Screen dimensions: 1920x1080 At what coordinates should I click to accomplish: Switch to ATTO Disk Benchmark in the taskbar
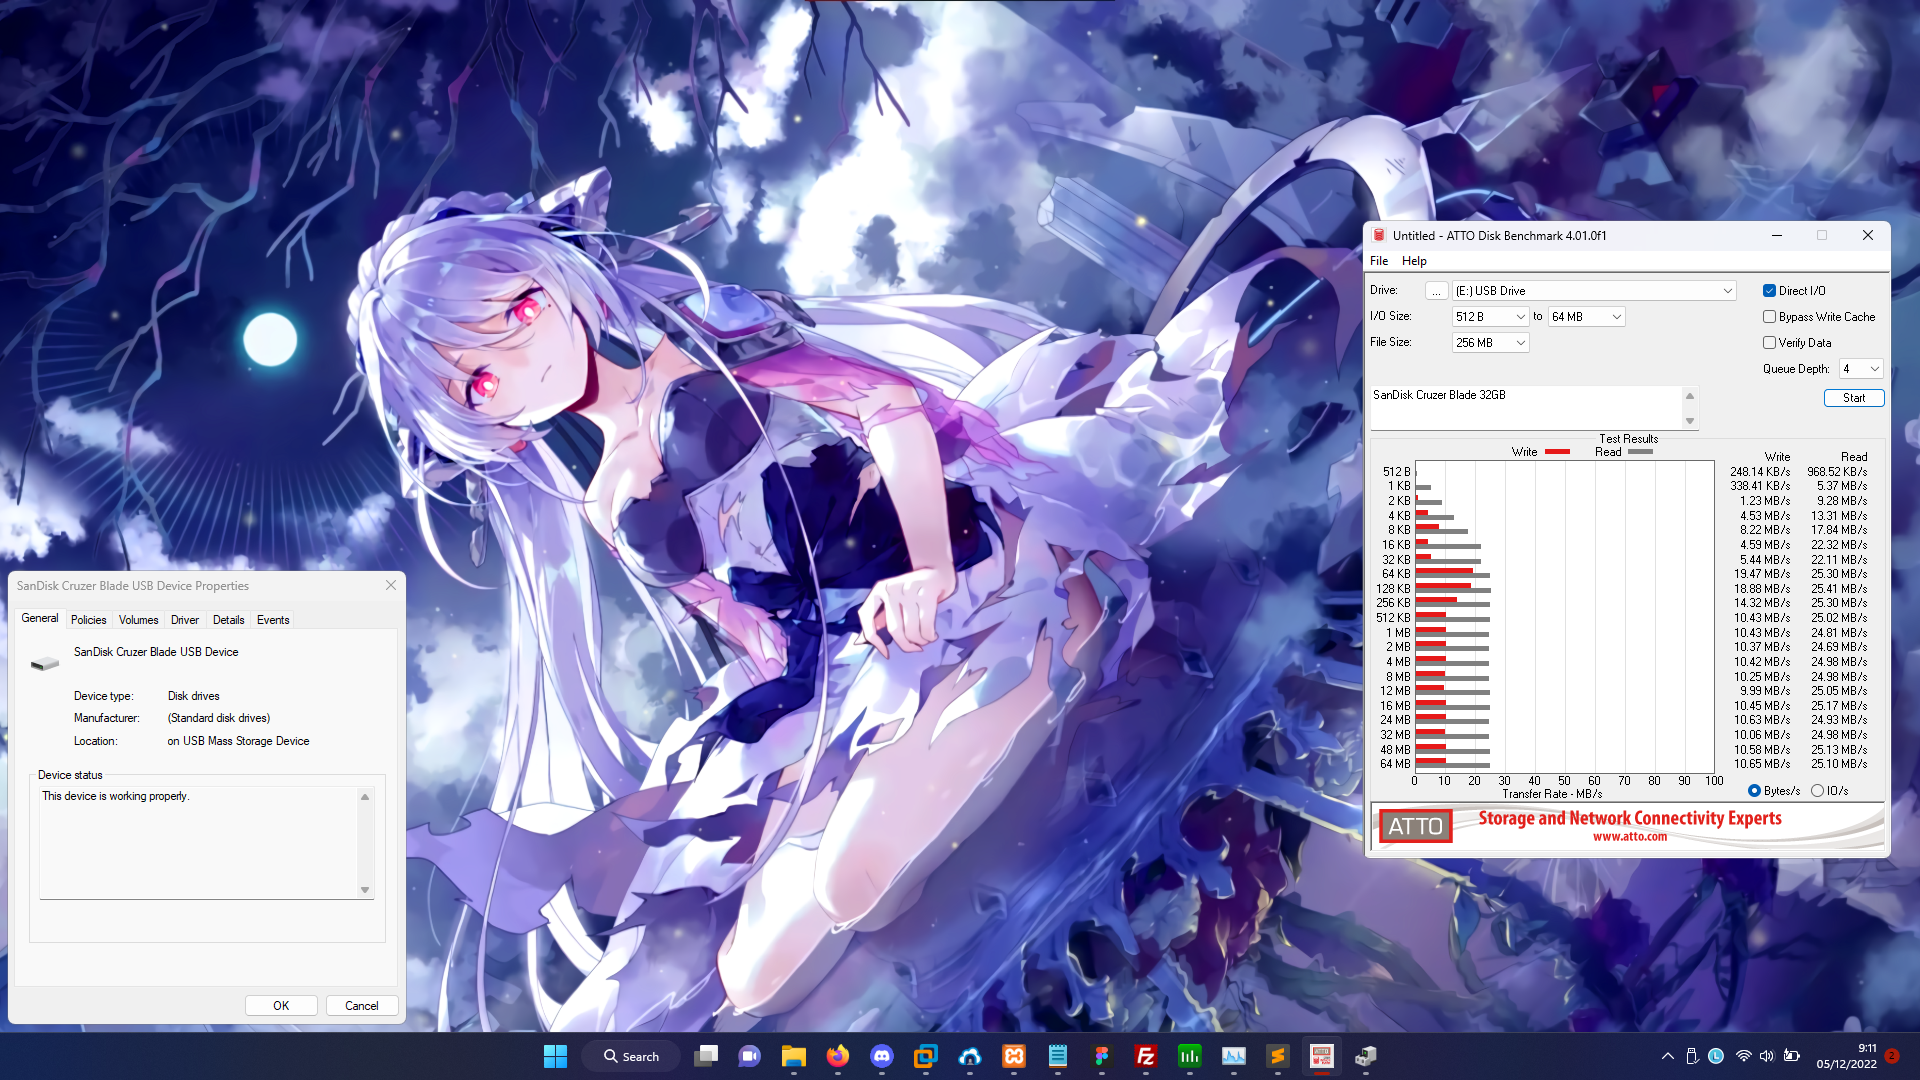pos(1322,1056)
